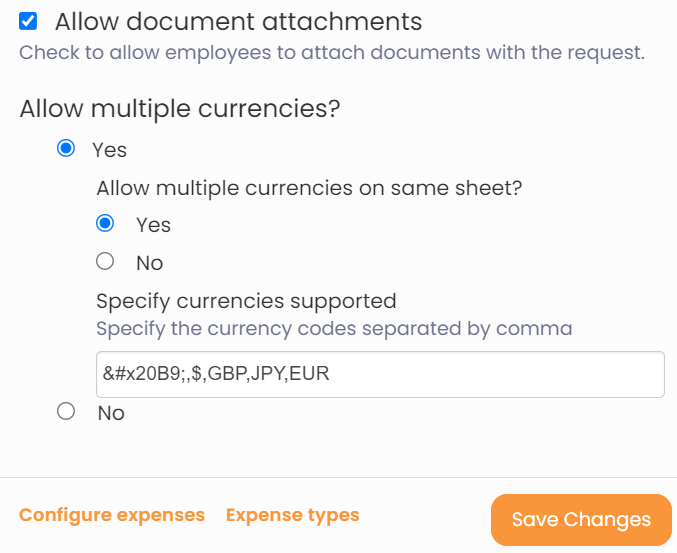Click the Yes label under Allow multiple currencies heading

(x=109, y=150)
